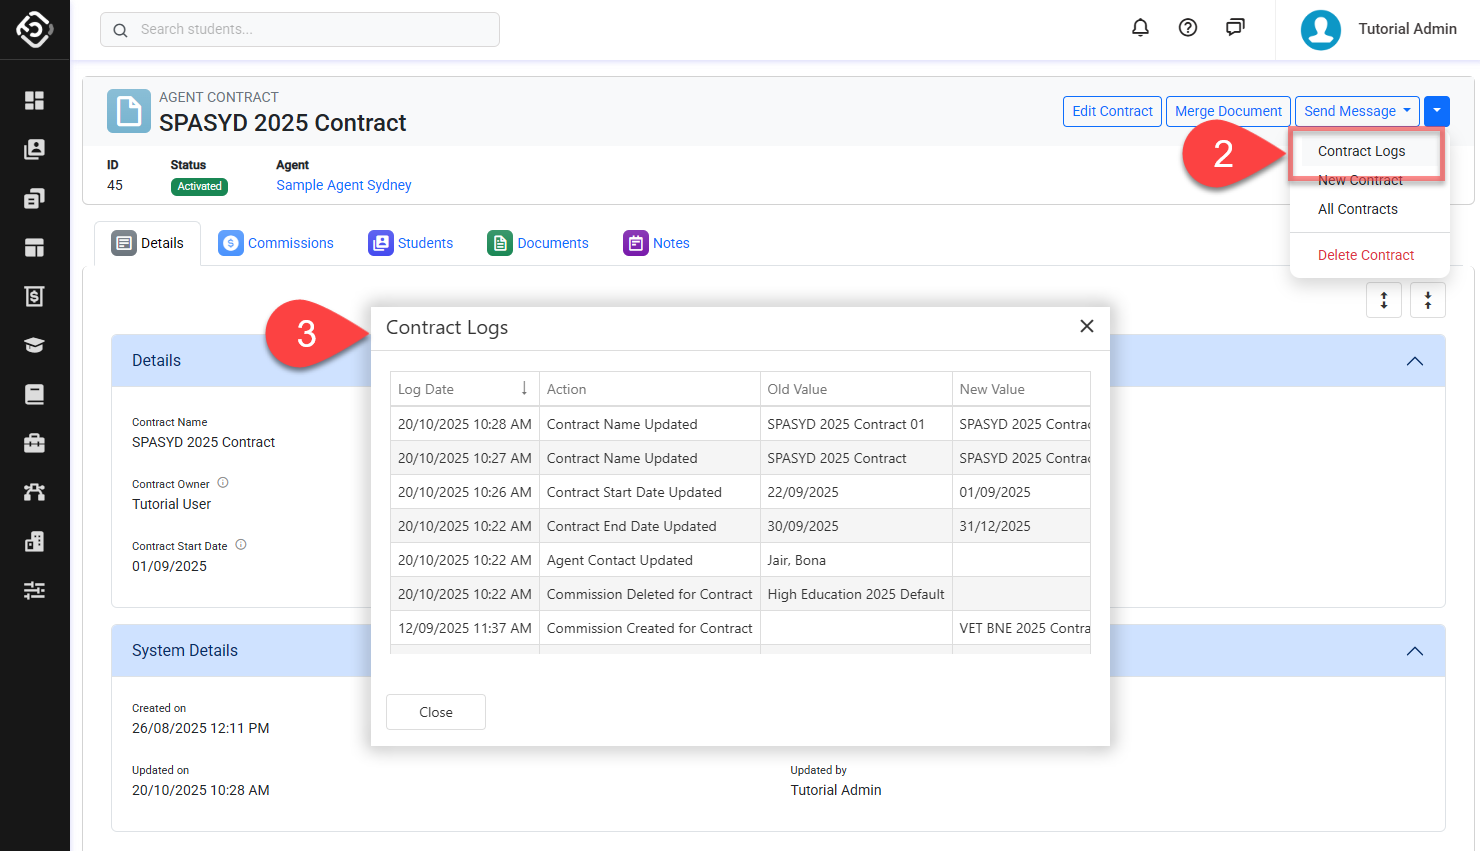Select Contract Logs from the menu
This screenshot has width=1480, height=851.
[1361, 151]
